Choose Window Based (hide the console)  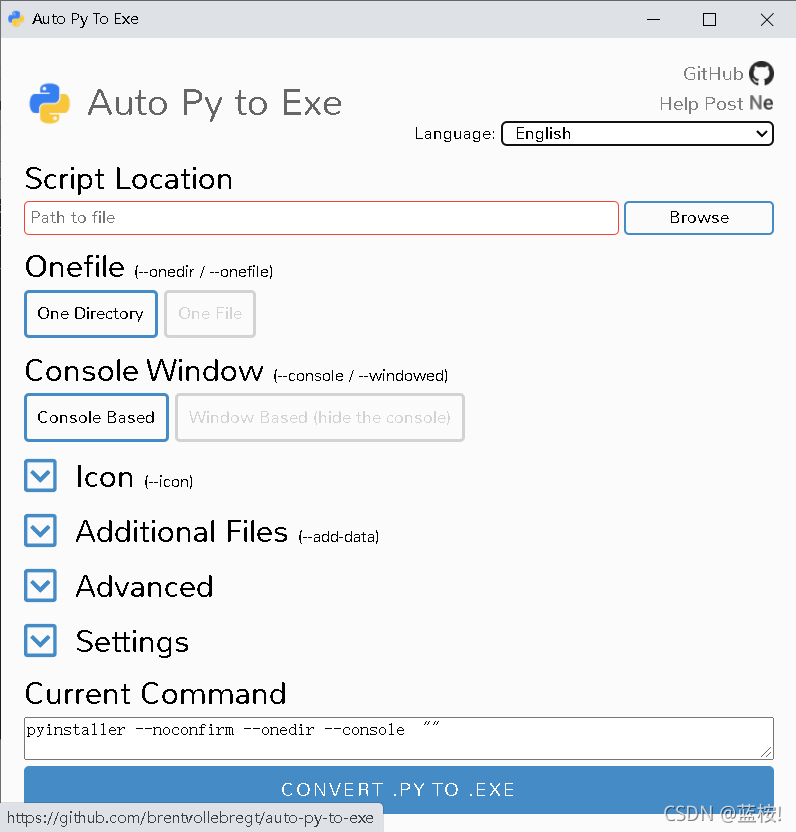(320, 418)
